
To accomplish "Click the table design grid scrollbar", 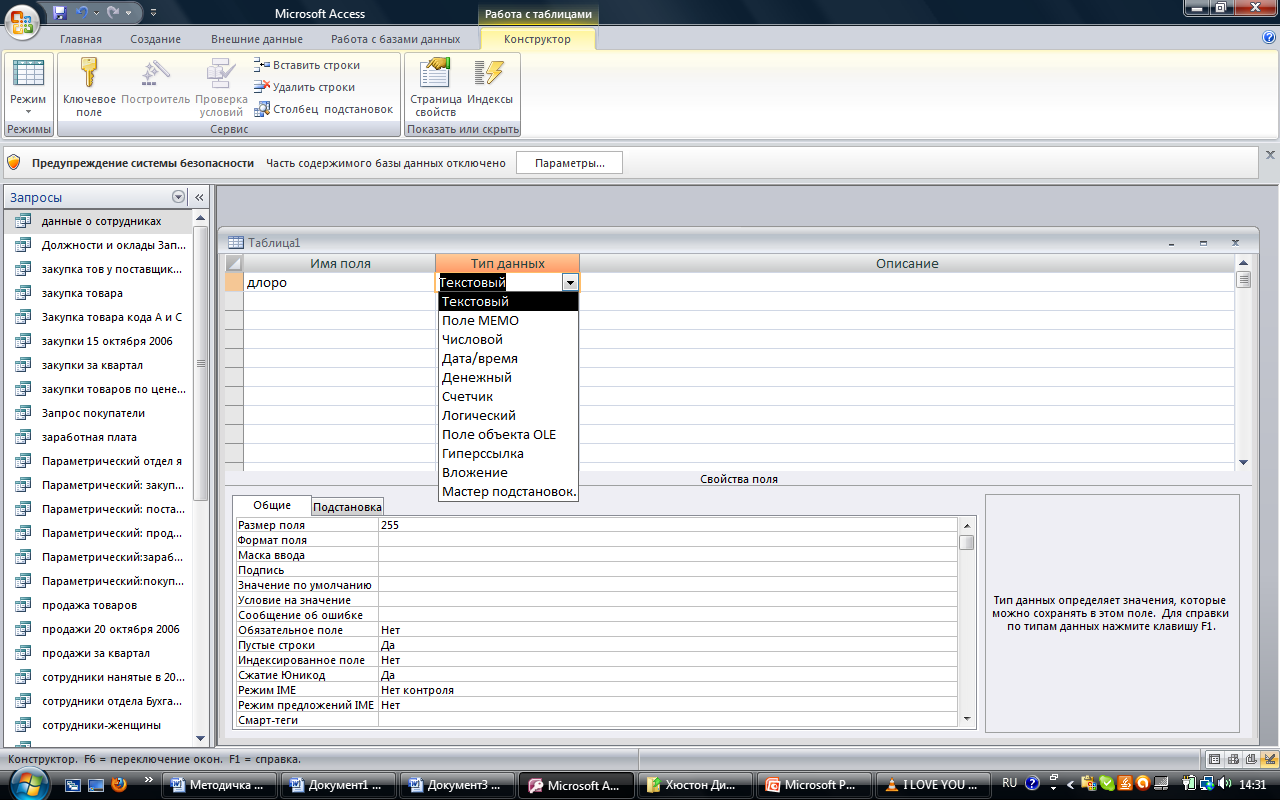I will (1244, 363).
